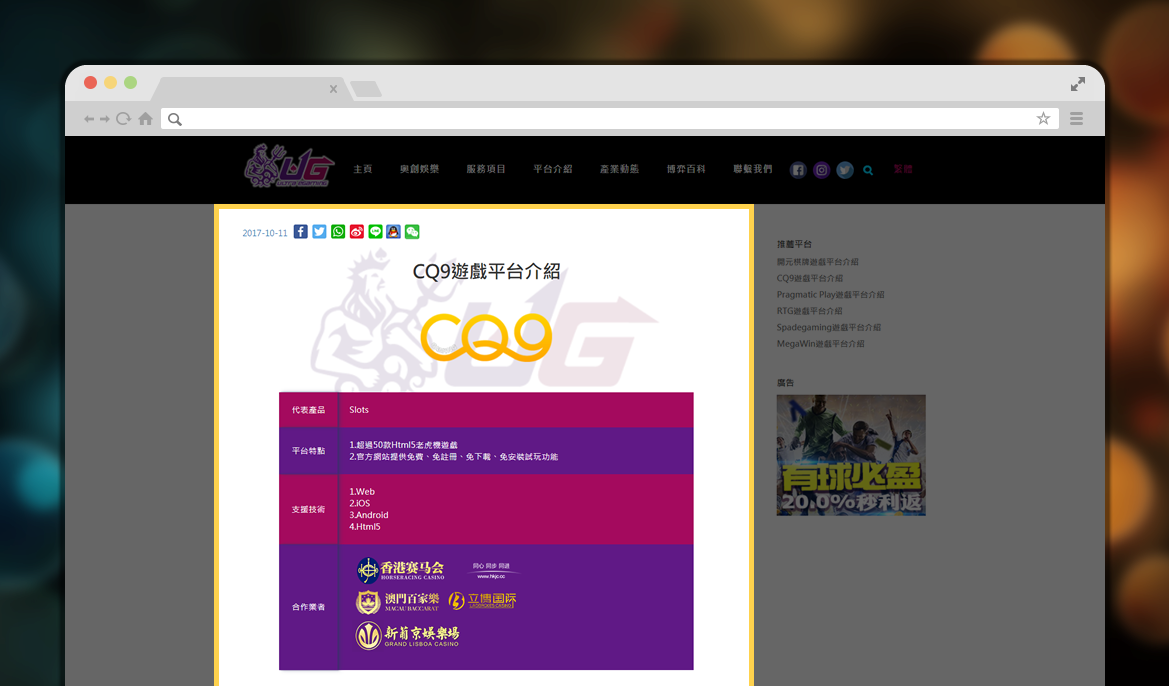Share the article via WhatsApp
Image resolution: width=1169 pixels, height=686 pixels.
[338, 232]
